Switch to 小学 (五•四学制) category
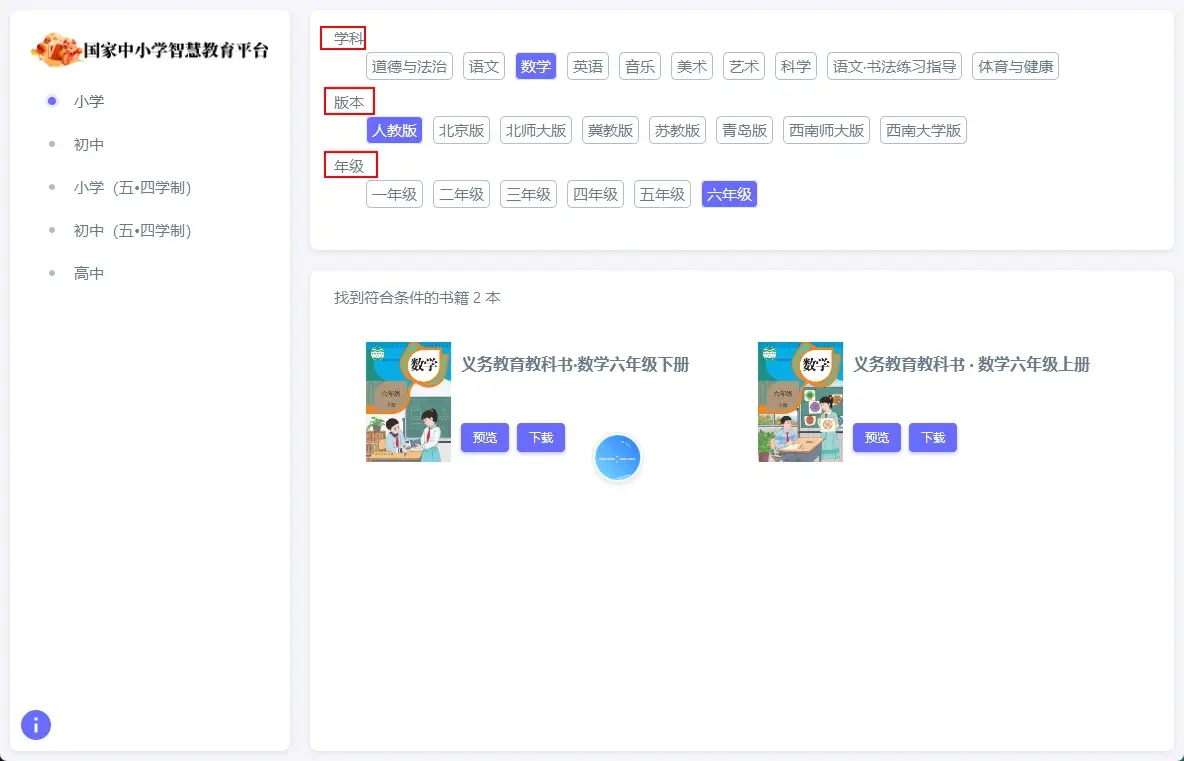The image size is (1184, 761). click(131, 187)
